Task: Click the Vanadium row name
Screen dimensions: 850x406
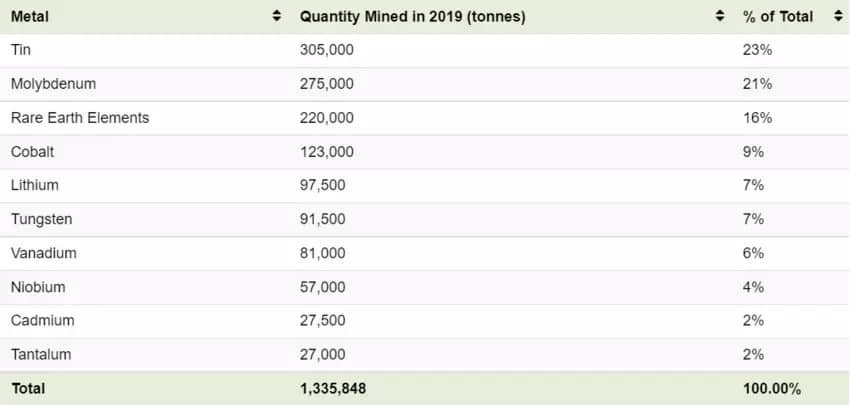Action: [x=43, y=253]
